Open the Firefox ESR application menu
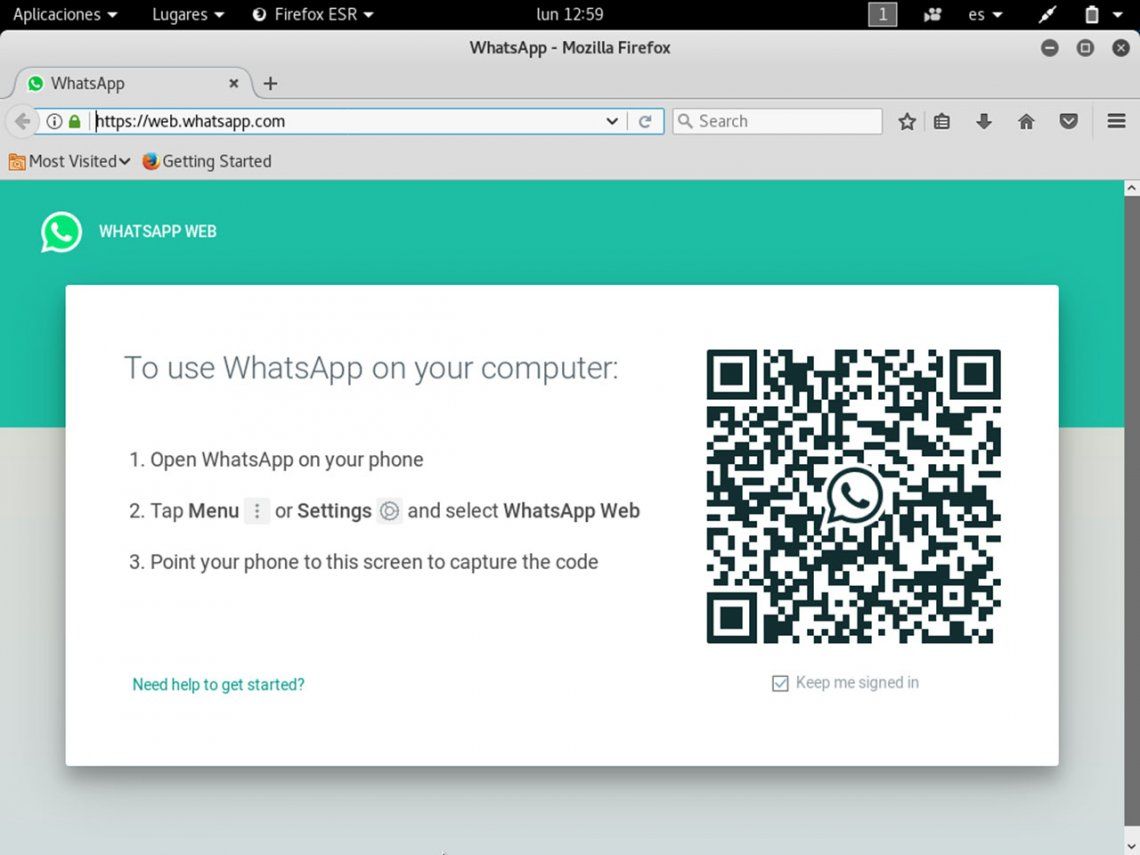The image size is (1140, 855). 313,15
